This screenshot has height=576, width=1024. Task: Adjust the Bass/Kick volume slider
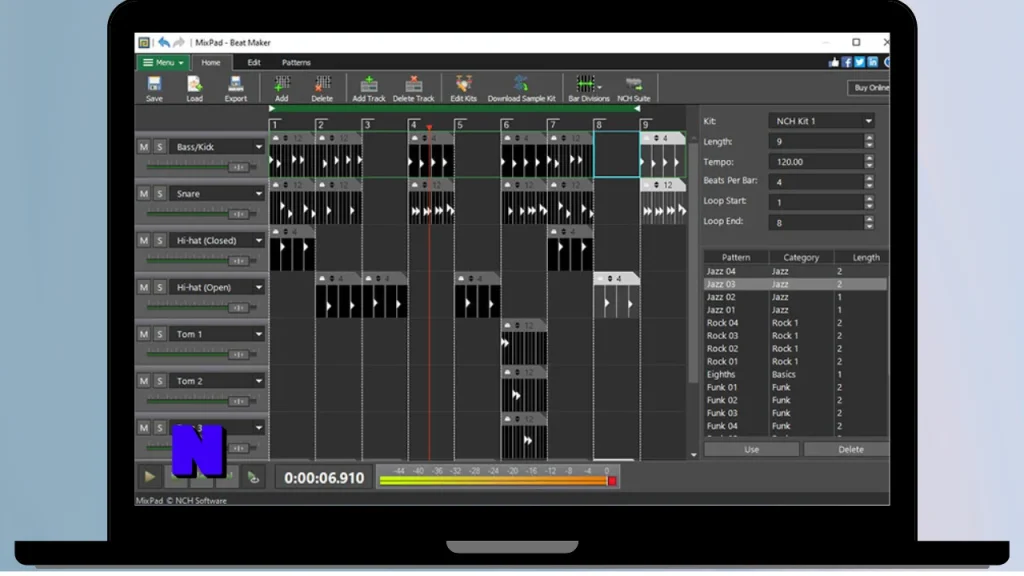(x=238, y=167)
